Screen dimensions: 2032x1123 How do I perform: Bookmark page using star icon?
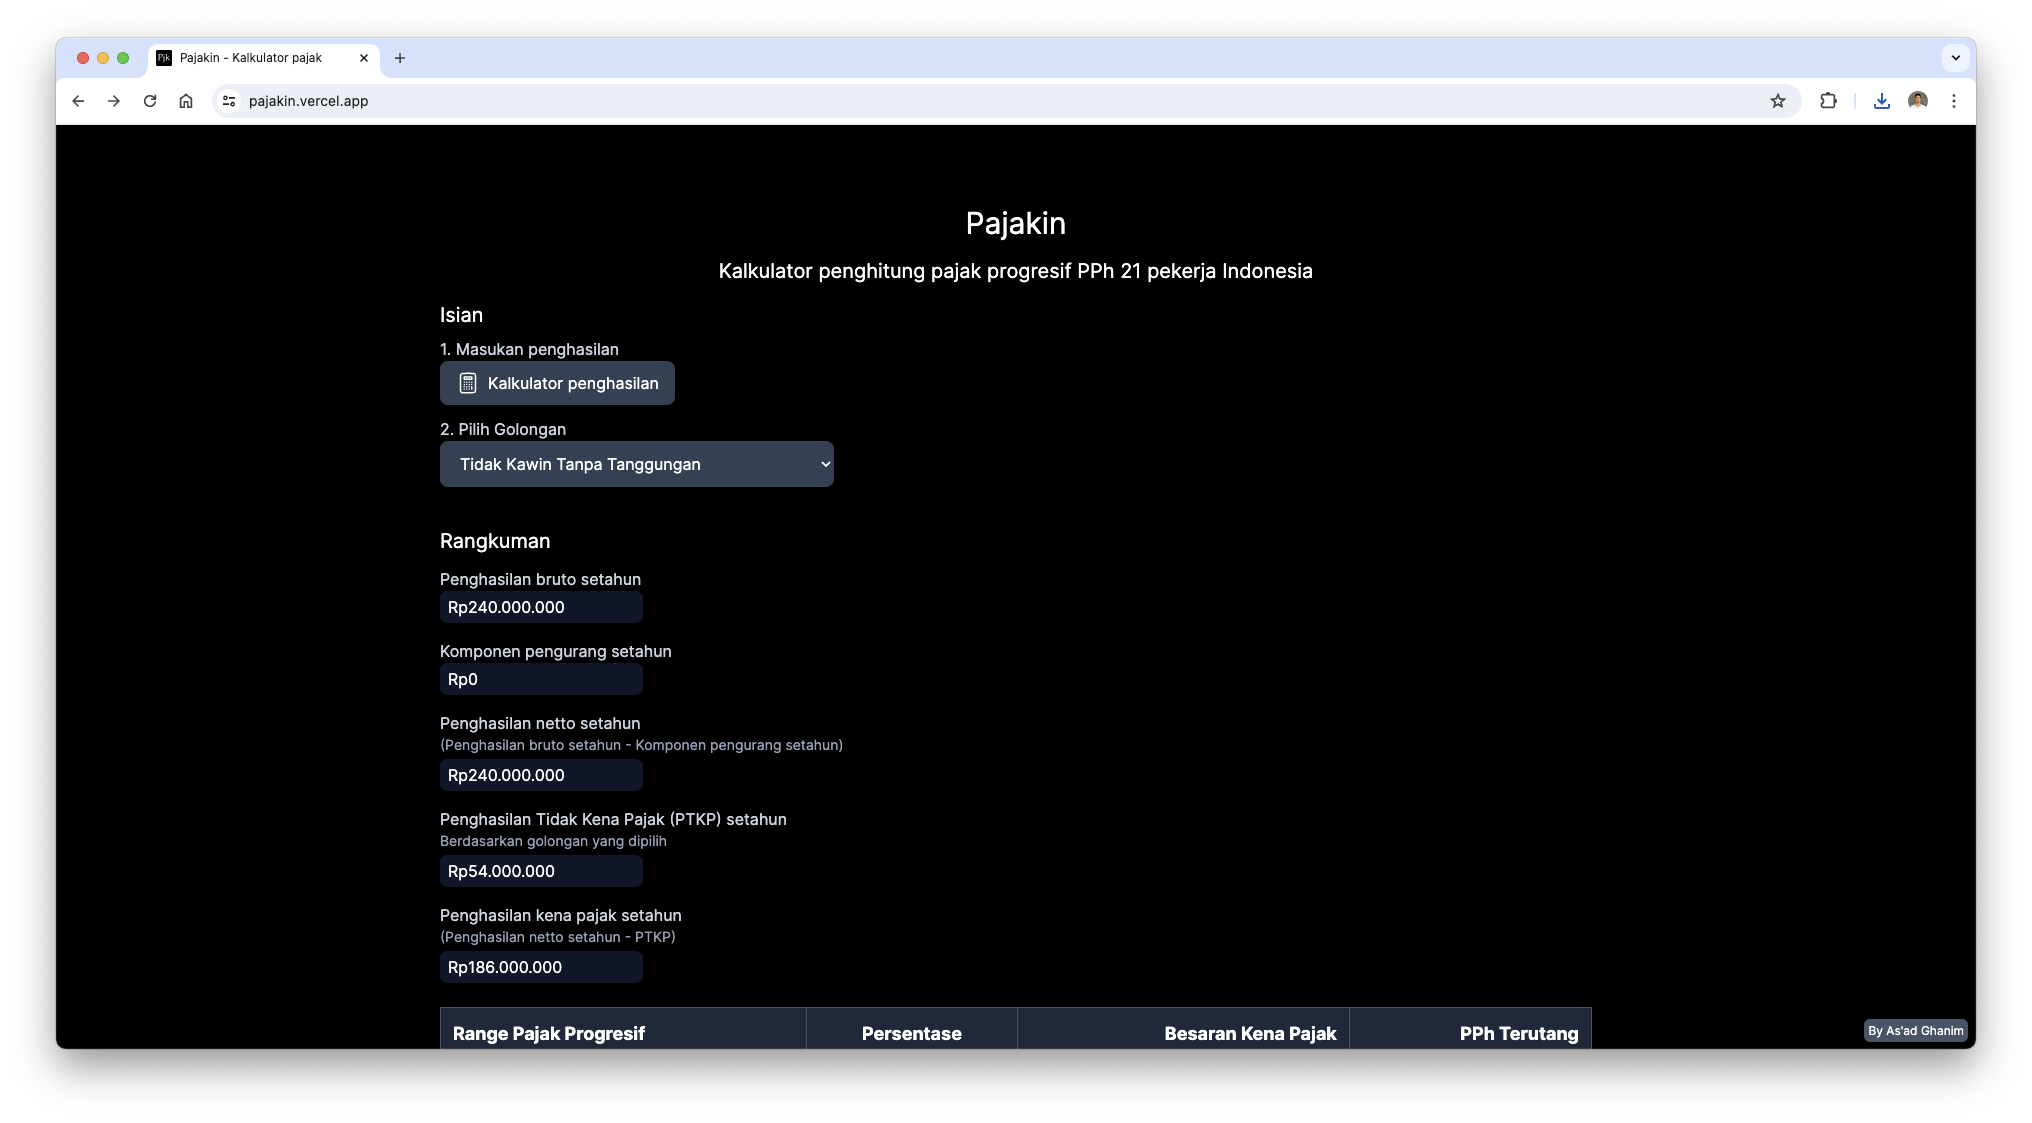tap(1777, 101)
